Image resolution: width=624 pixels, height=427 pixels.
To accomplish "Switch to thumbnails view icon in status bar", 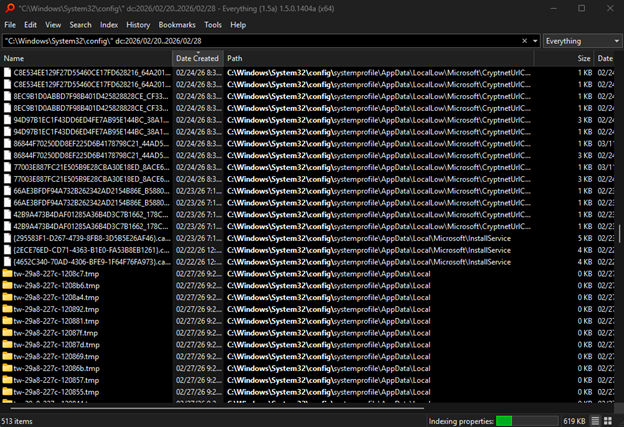I will click(610, 420).
